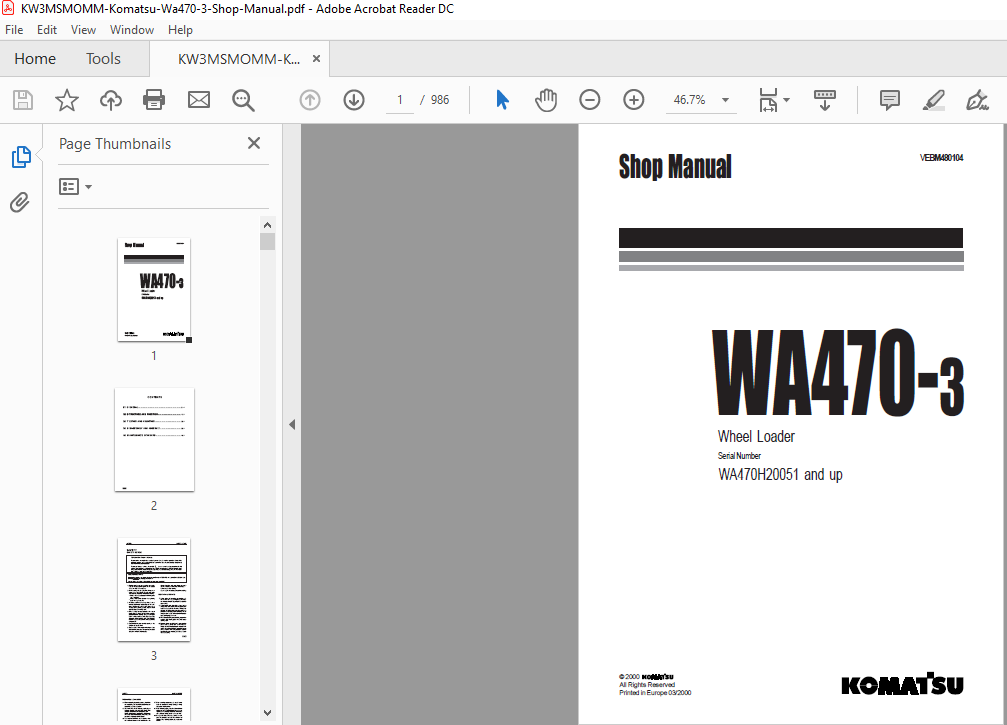Image resolution: width=1007 pixels, height=725 pixels.
Task: Click the Serial Number label text
Action: pos(739,456)
